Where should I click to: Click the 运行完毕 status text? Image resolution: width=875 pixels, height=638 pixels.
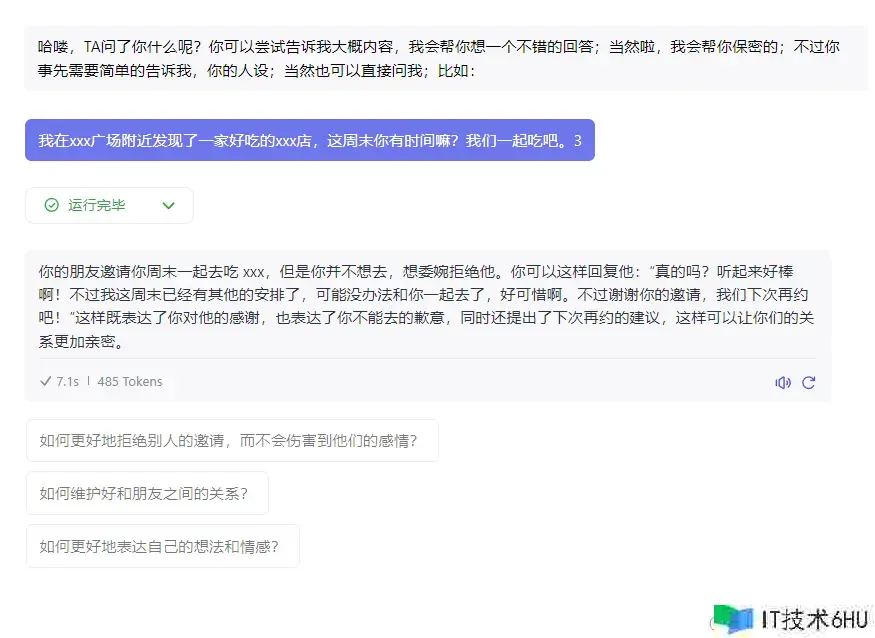[97, 205]
